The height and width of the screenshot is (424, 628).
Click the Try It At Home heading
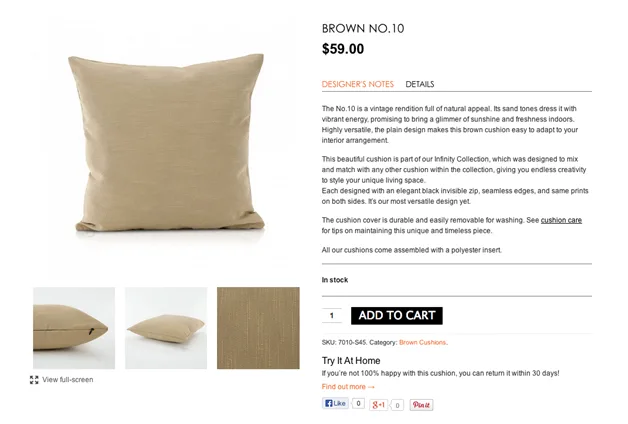[351, 361]
